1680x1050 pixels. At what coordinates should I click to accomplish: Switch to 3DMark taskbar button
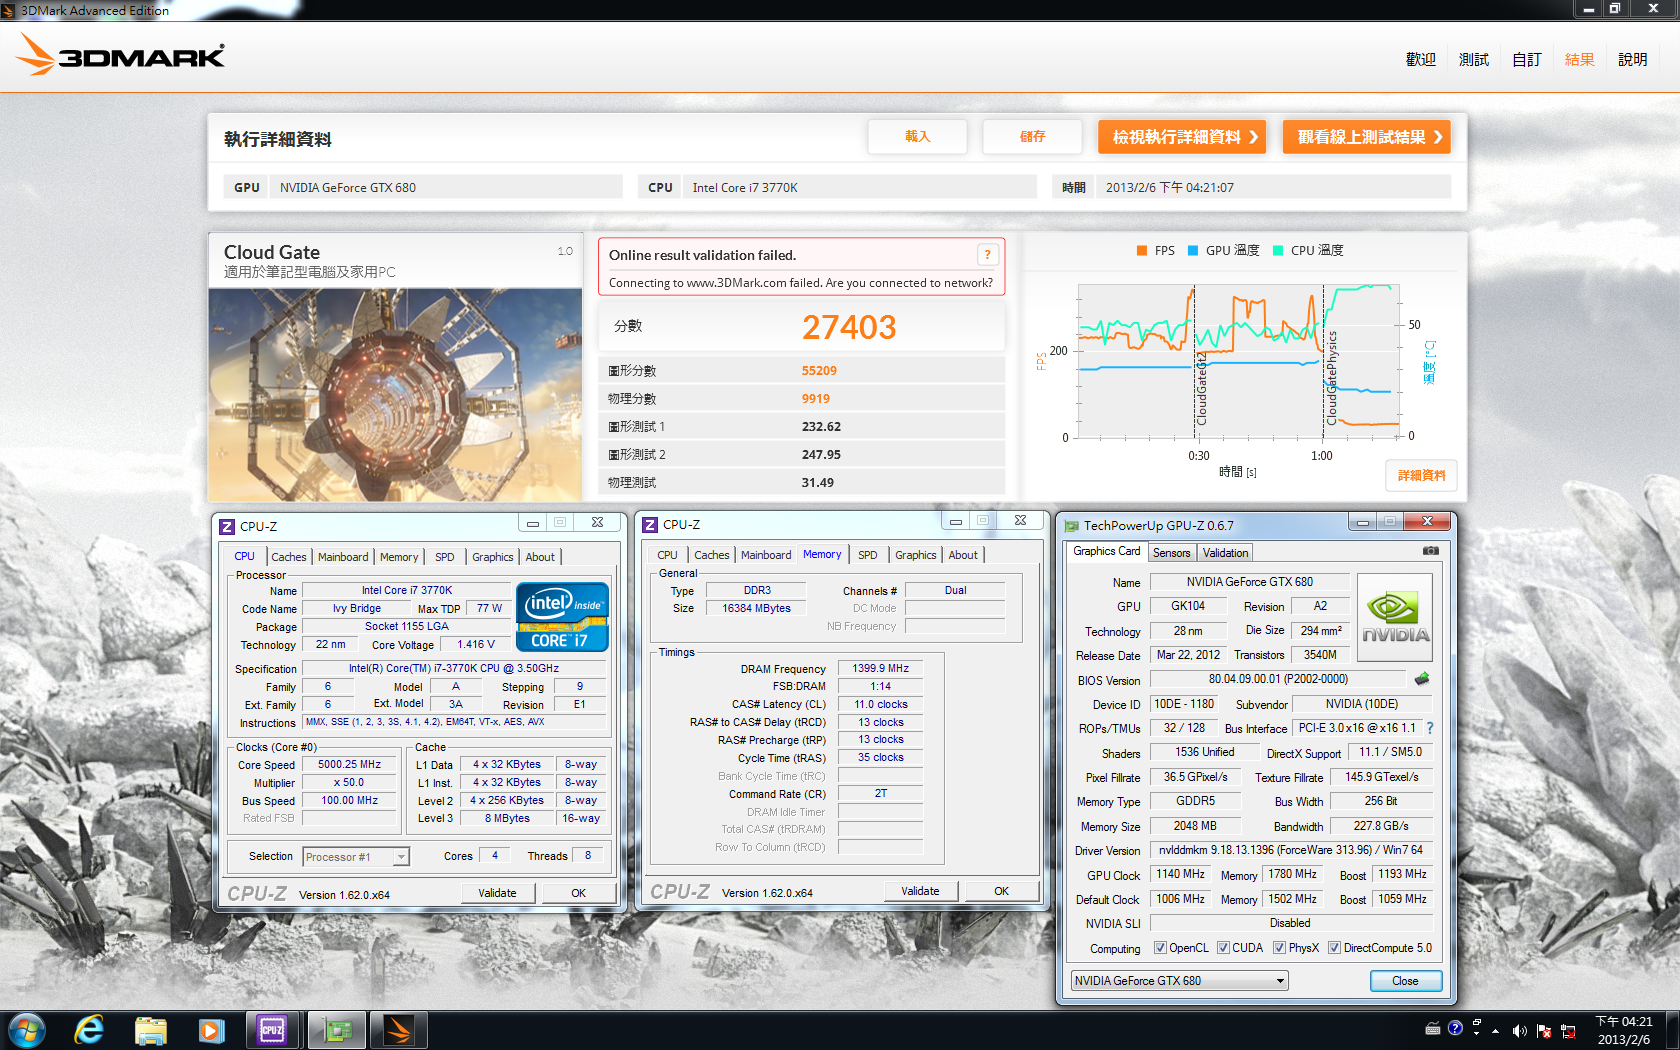(x=399, y=1030)
